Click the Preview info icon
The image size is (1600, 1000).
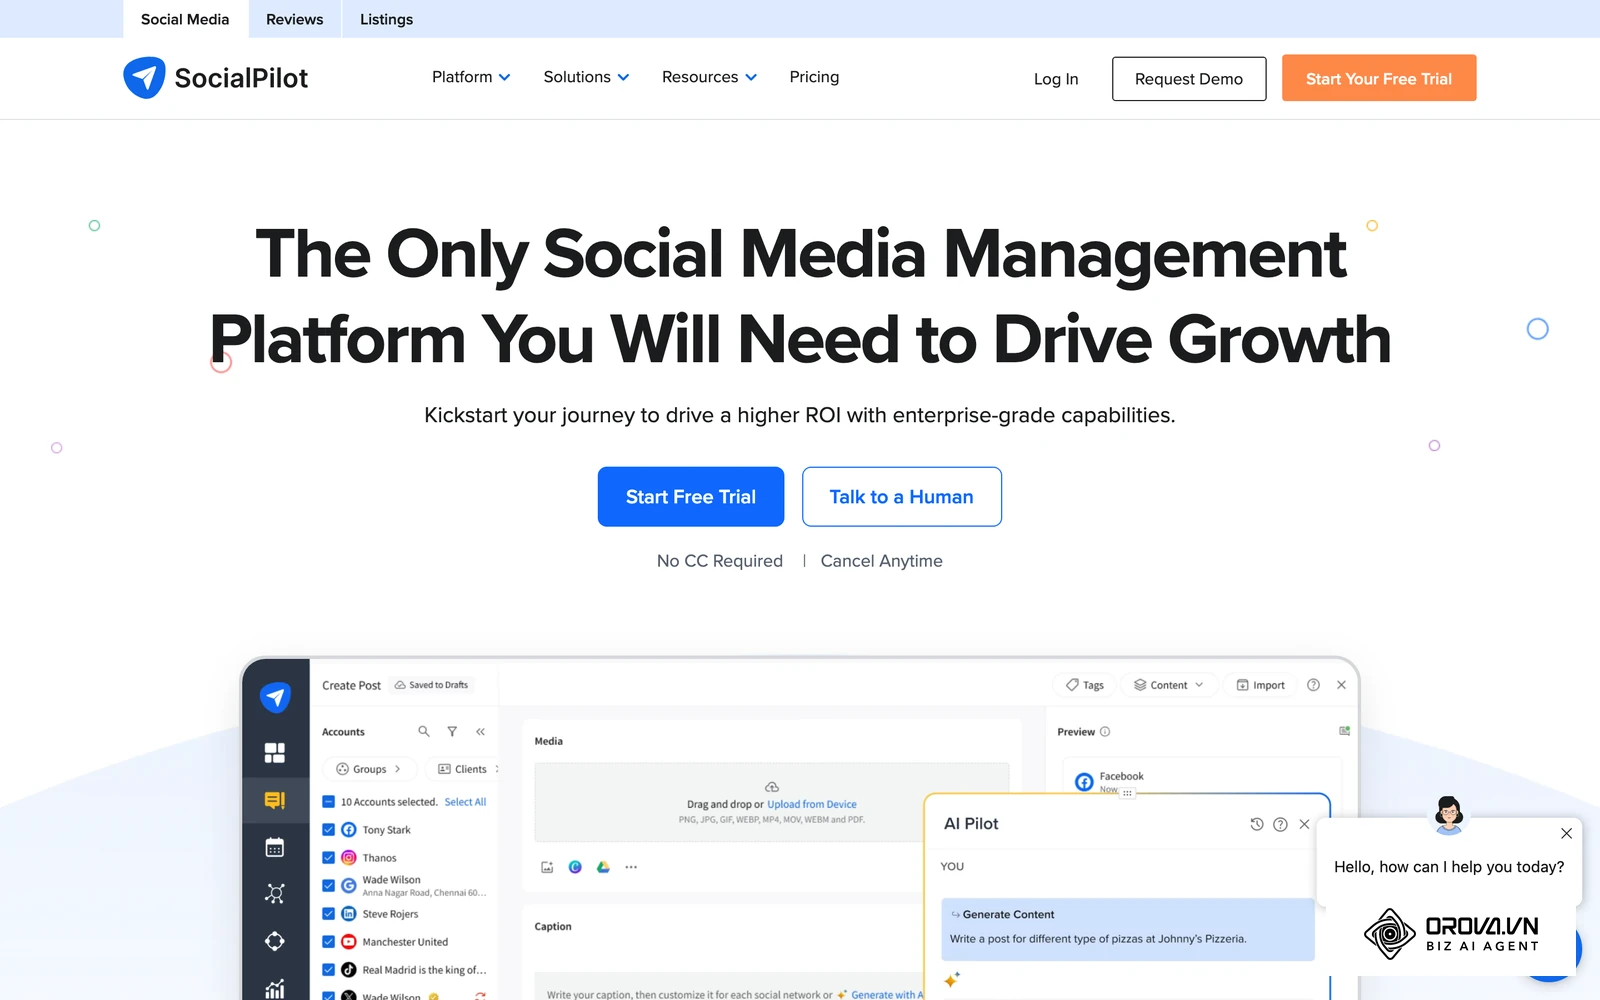(1105, 732)
